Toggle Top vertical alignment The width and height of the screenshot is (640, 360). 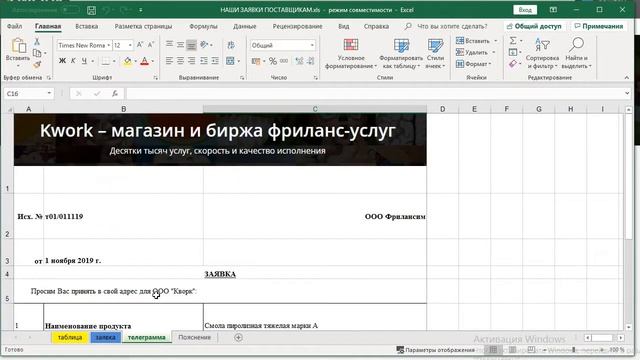point(169,44)
